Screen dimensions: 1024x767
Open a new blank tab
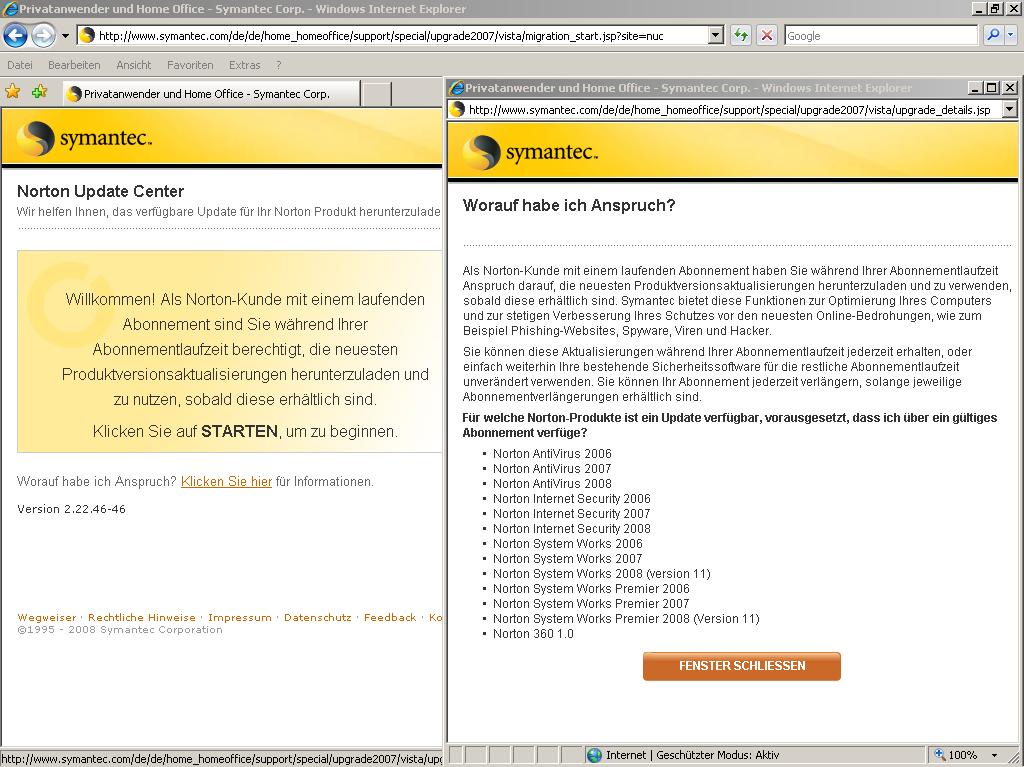click(x=376, y=94)
